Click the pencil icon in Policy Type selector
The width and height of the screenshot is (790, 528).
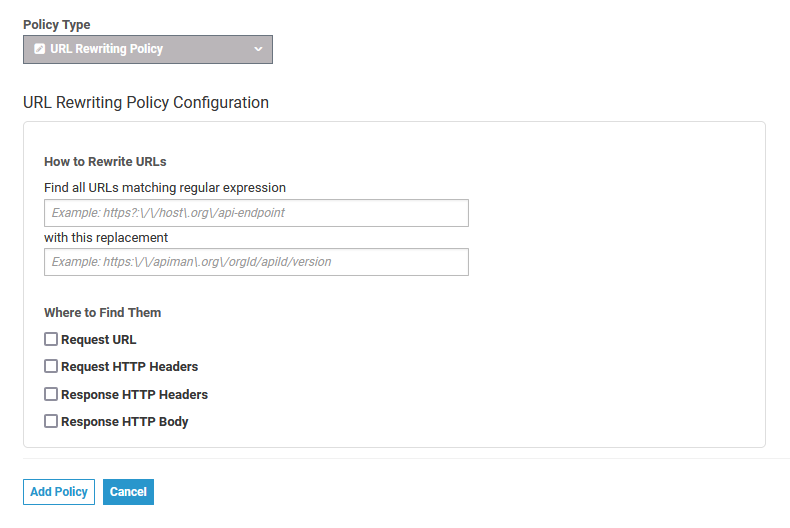[x=39, y=49]
